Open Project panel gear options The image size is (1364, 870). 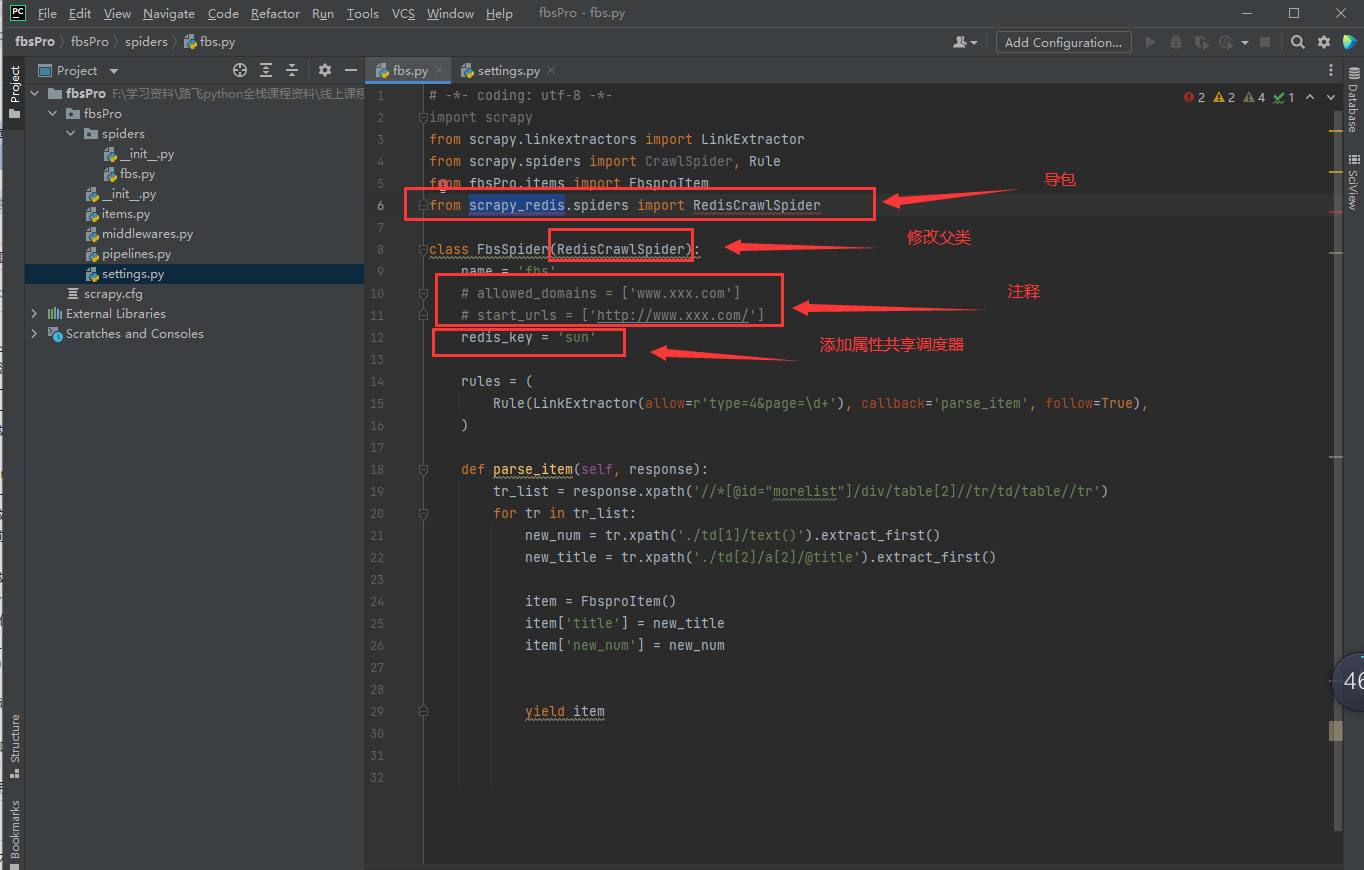pos(324,70)
